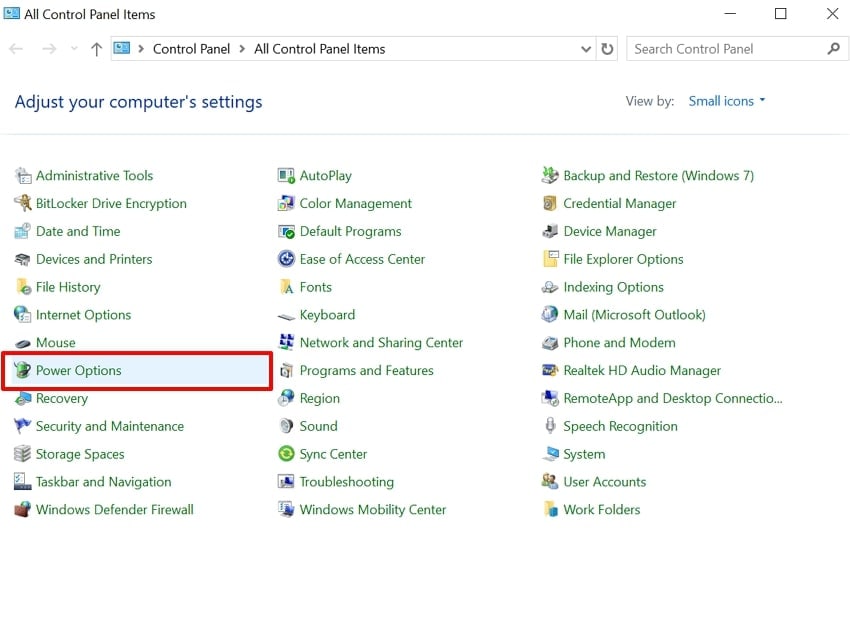Open the Mouse icon
The width and height of the screenshot is (850, 638).
pos(23,343)
